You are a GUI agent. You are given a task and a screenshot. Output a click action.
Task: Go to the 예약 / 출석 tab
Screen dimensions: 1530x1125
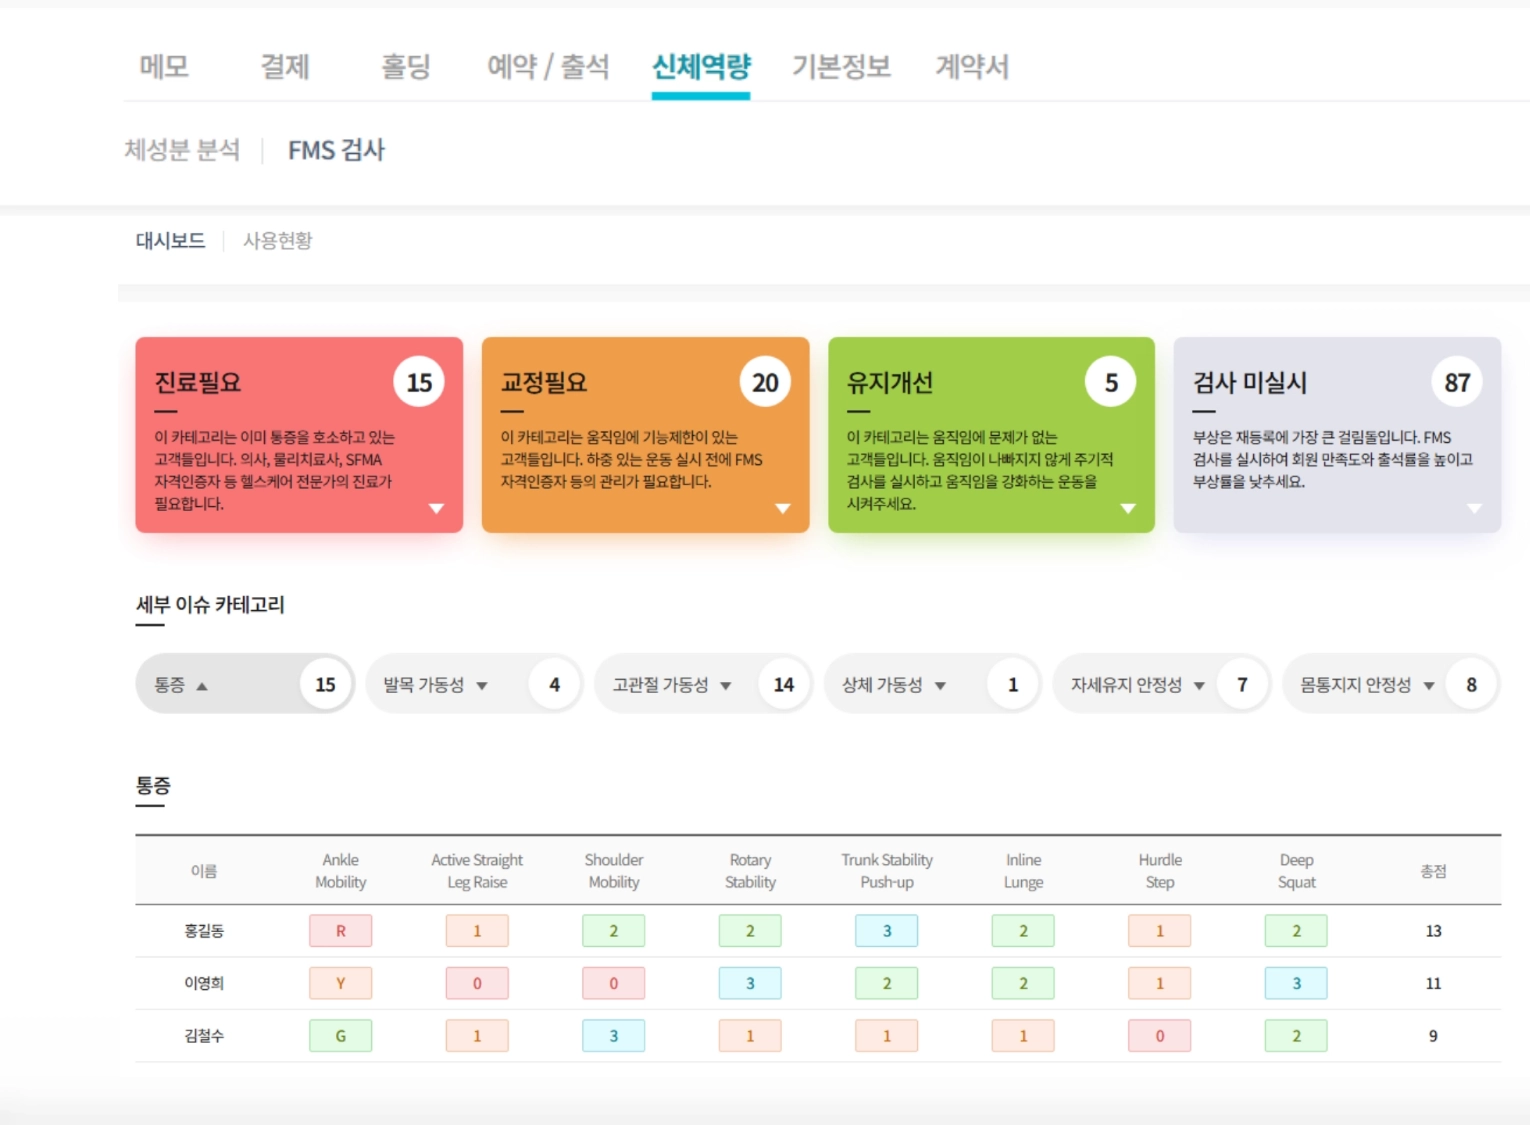pos(548,66)
